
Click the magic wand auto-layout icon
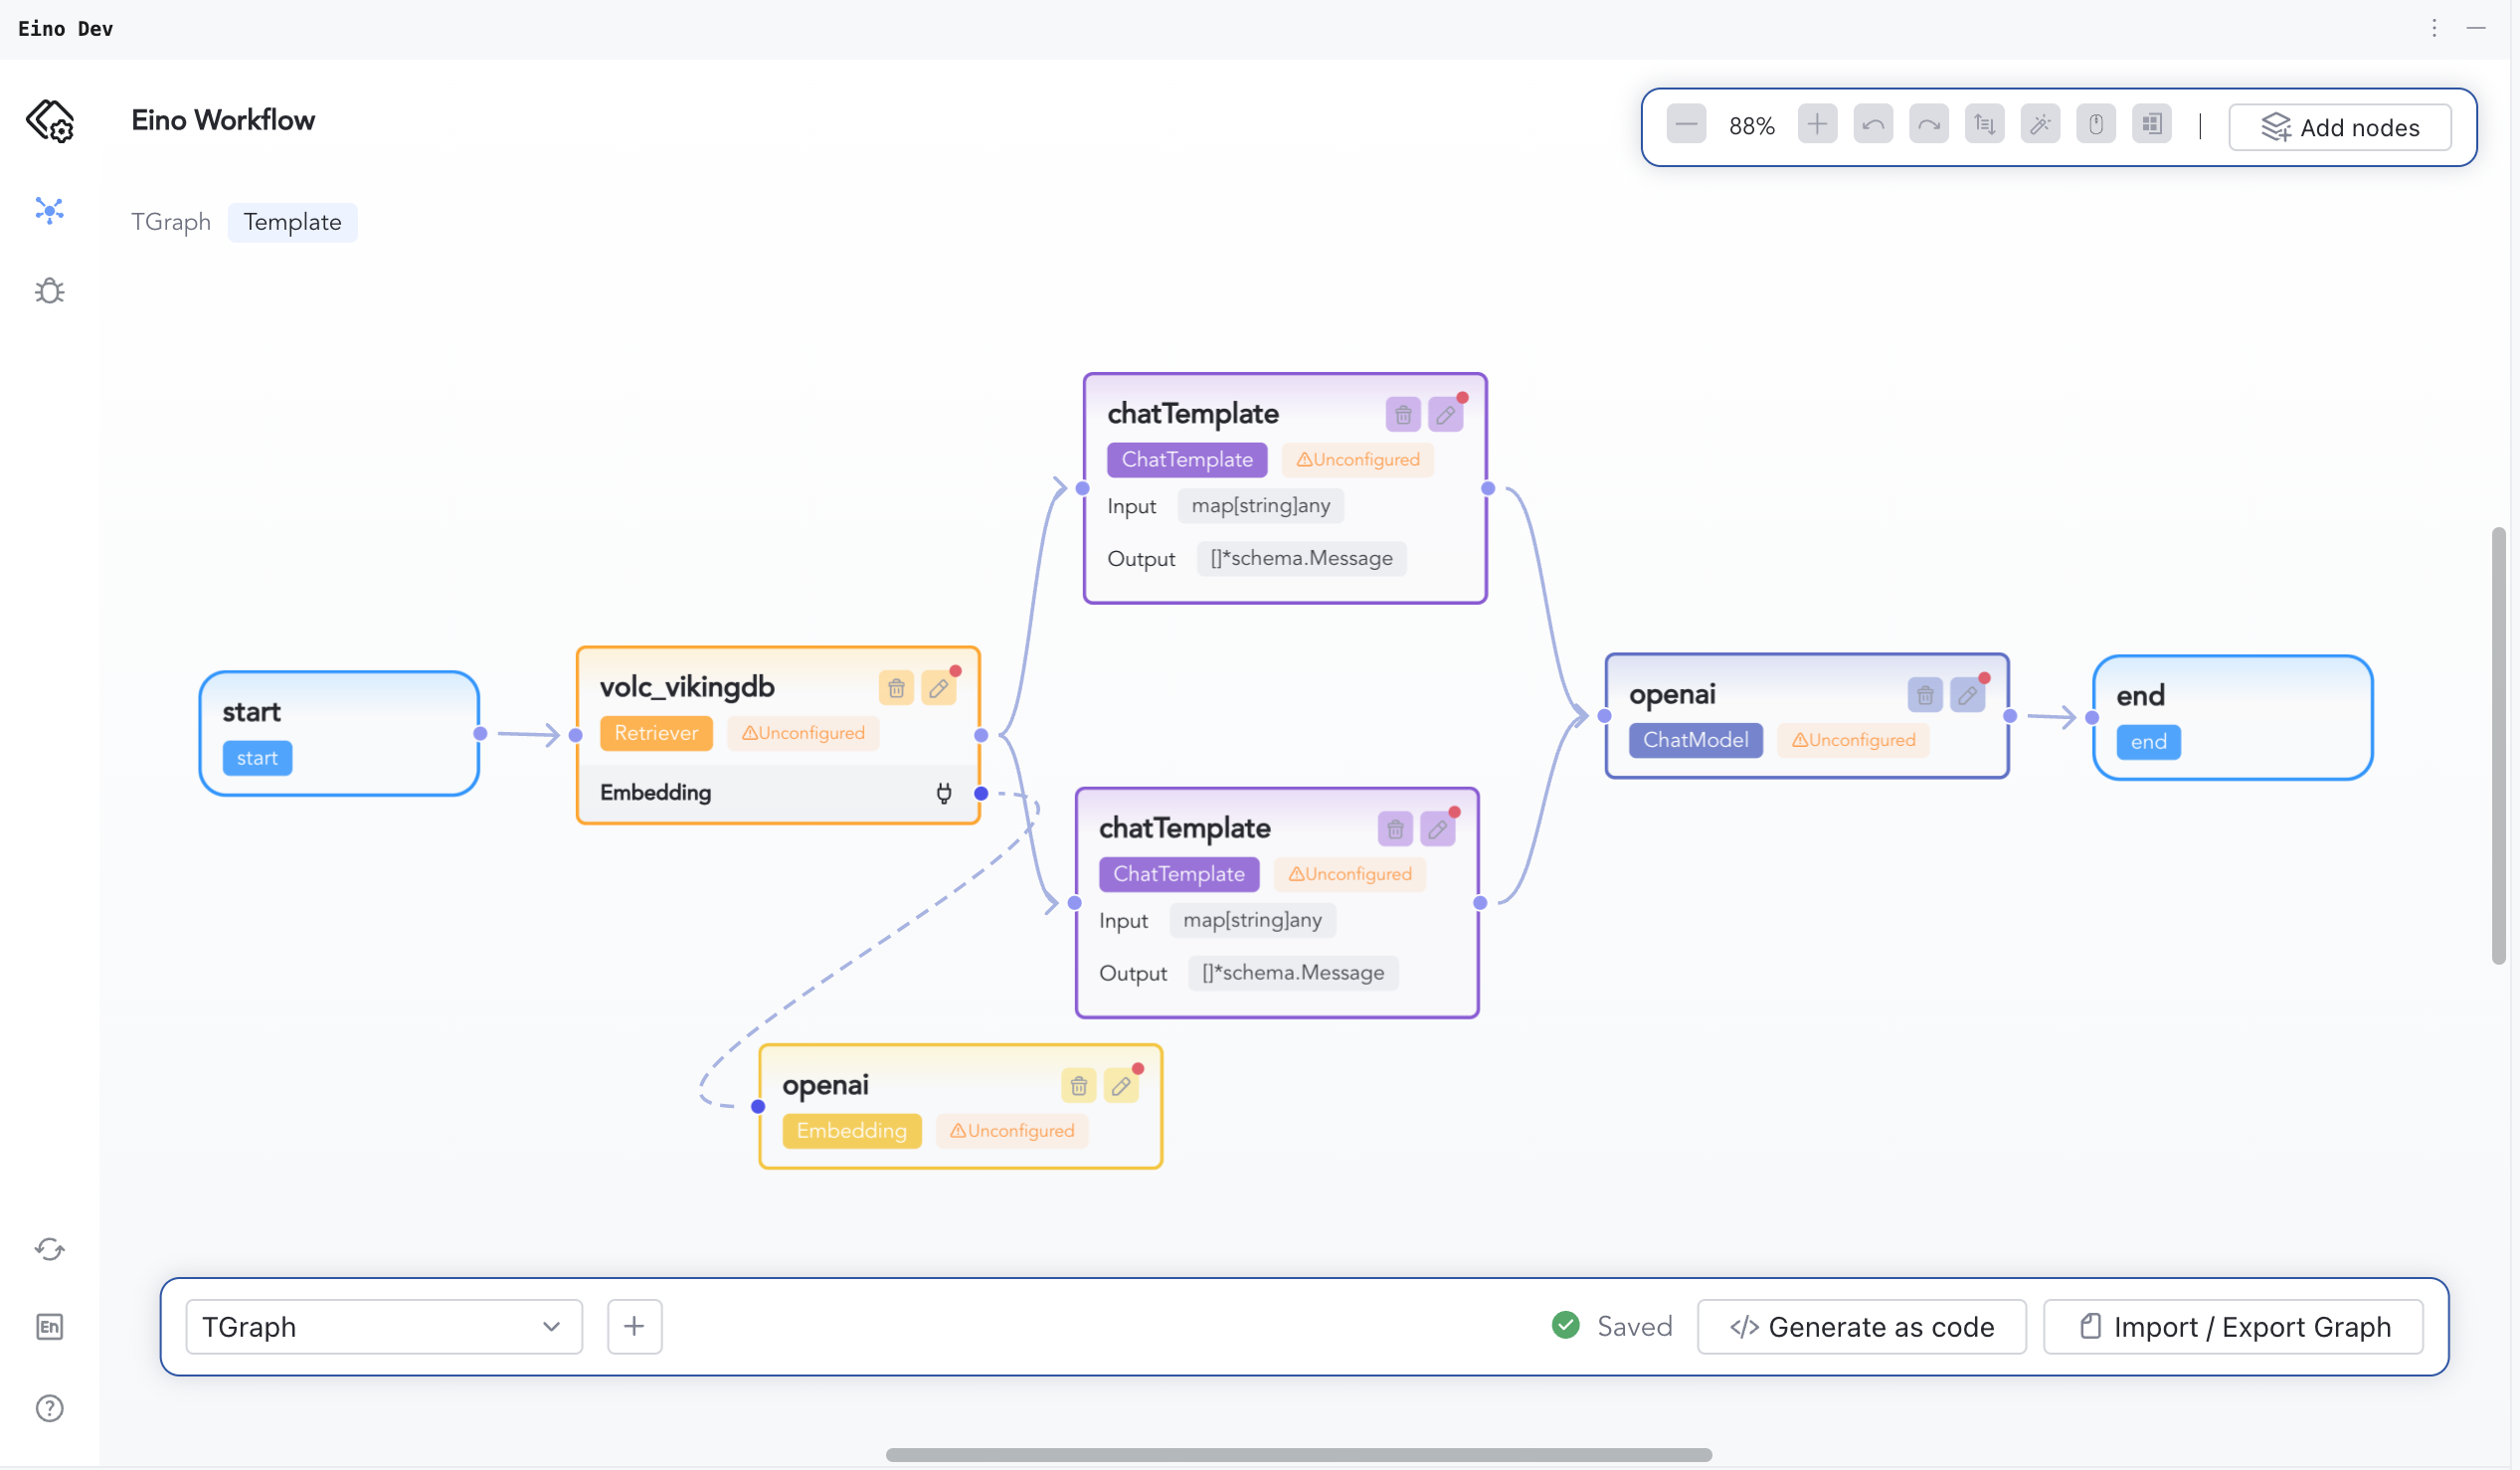coord(2040,125)
